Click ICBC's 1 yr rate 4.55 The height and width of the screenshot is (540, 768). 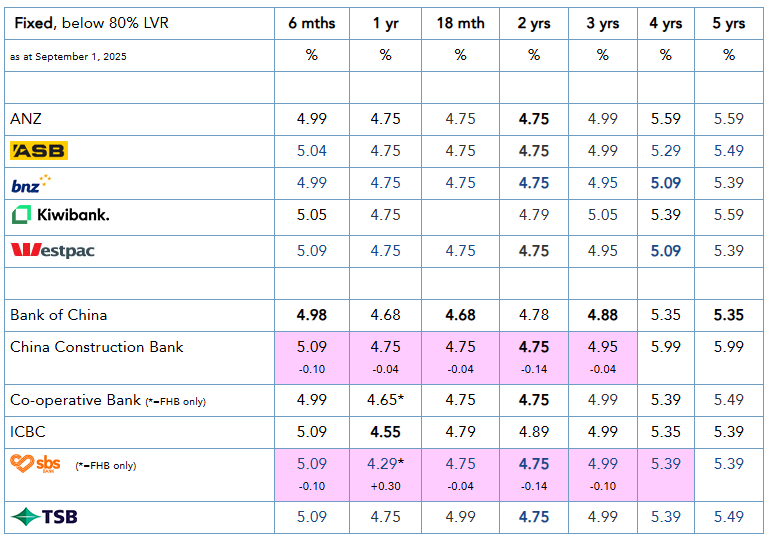tap(385, 432)
